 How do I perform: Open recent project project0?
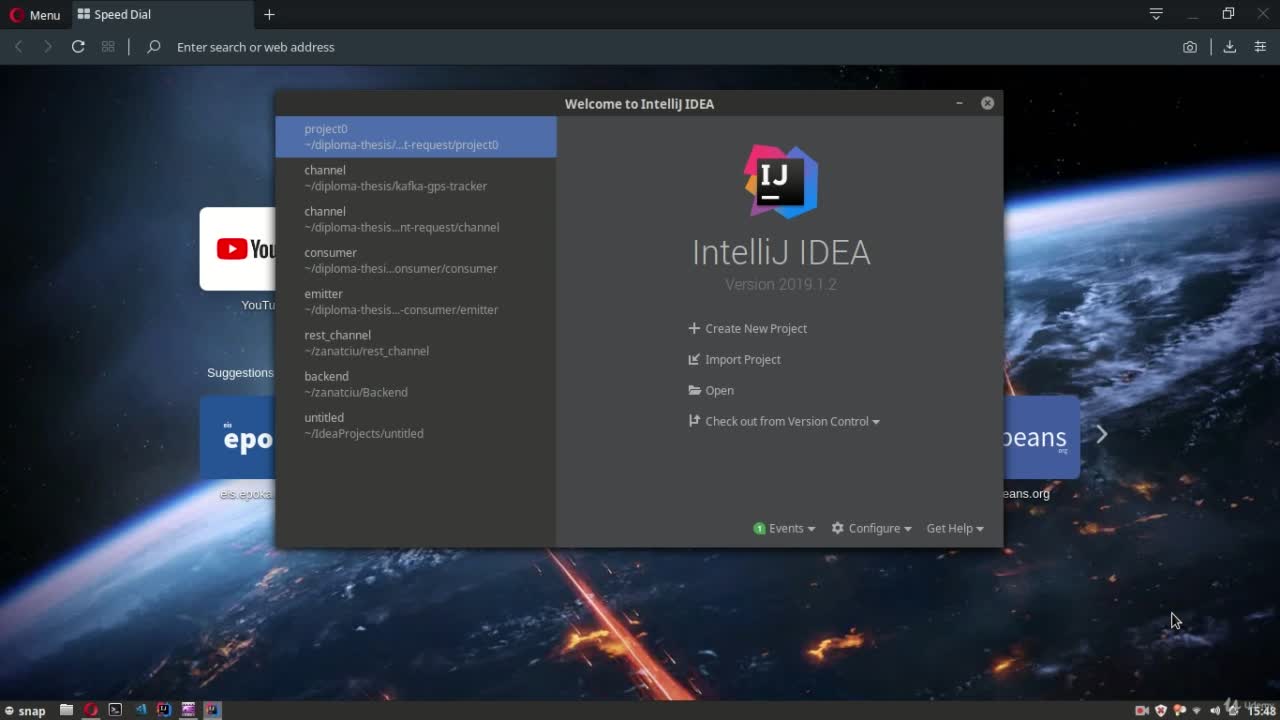(416, 137)
